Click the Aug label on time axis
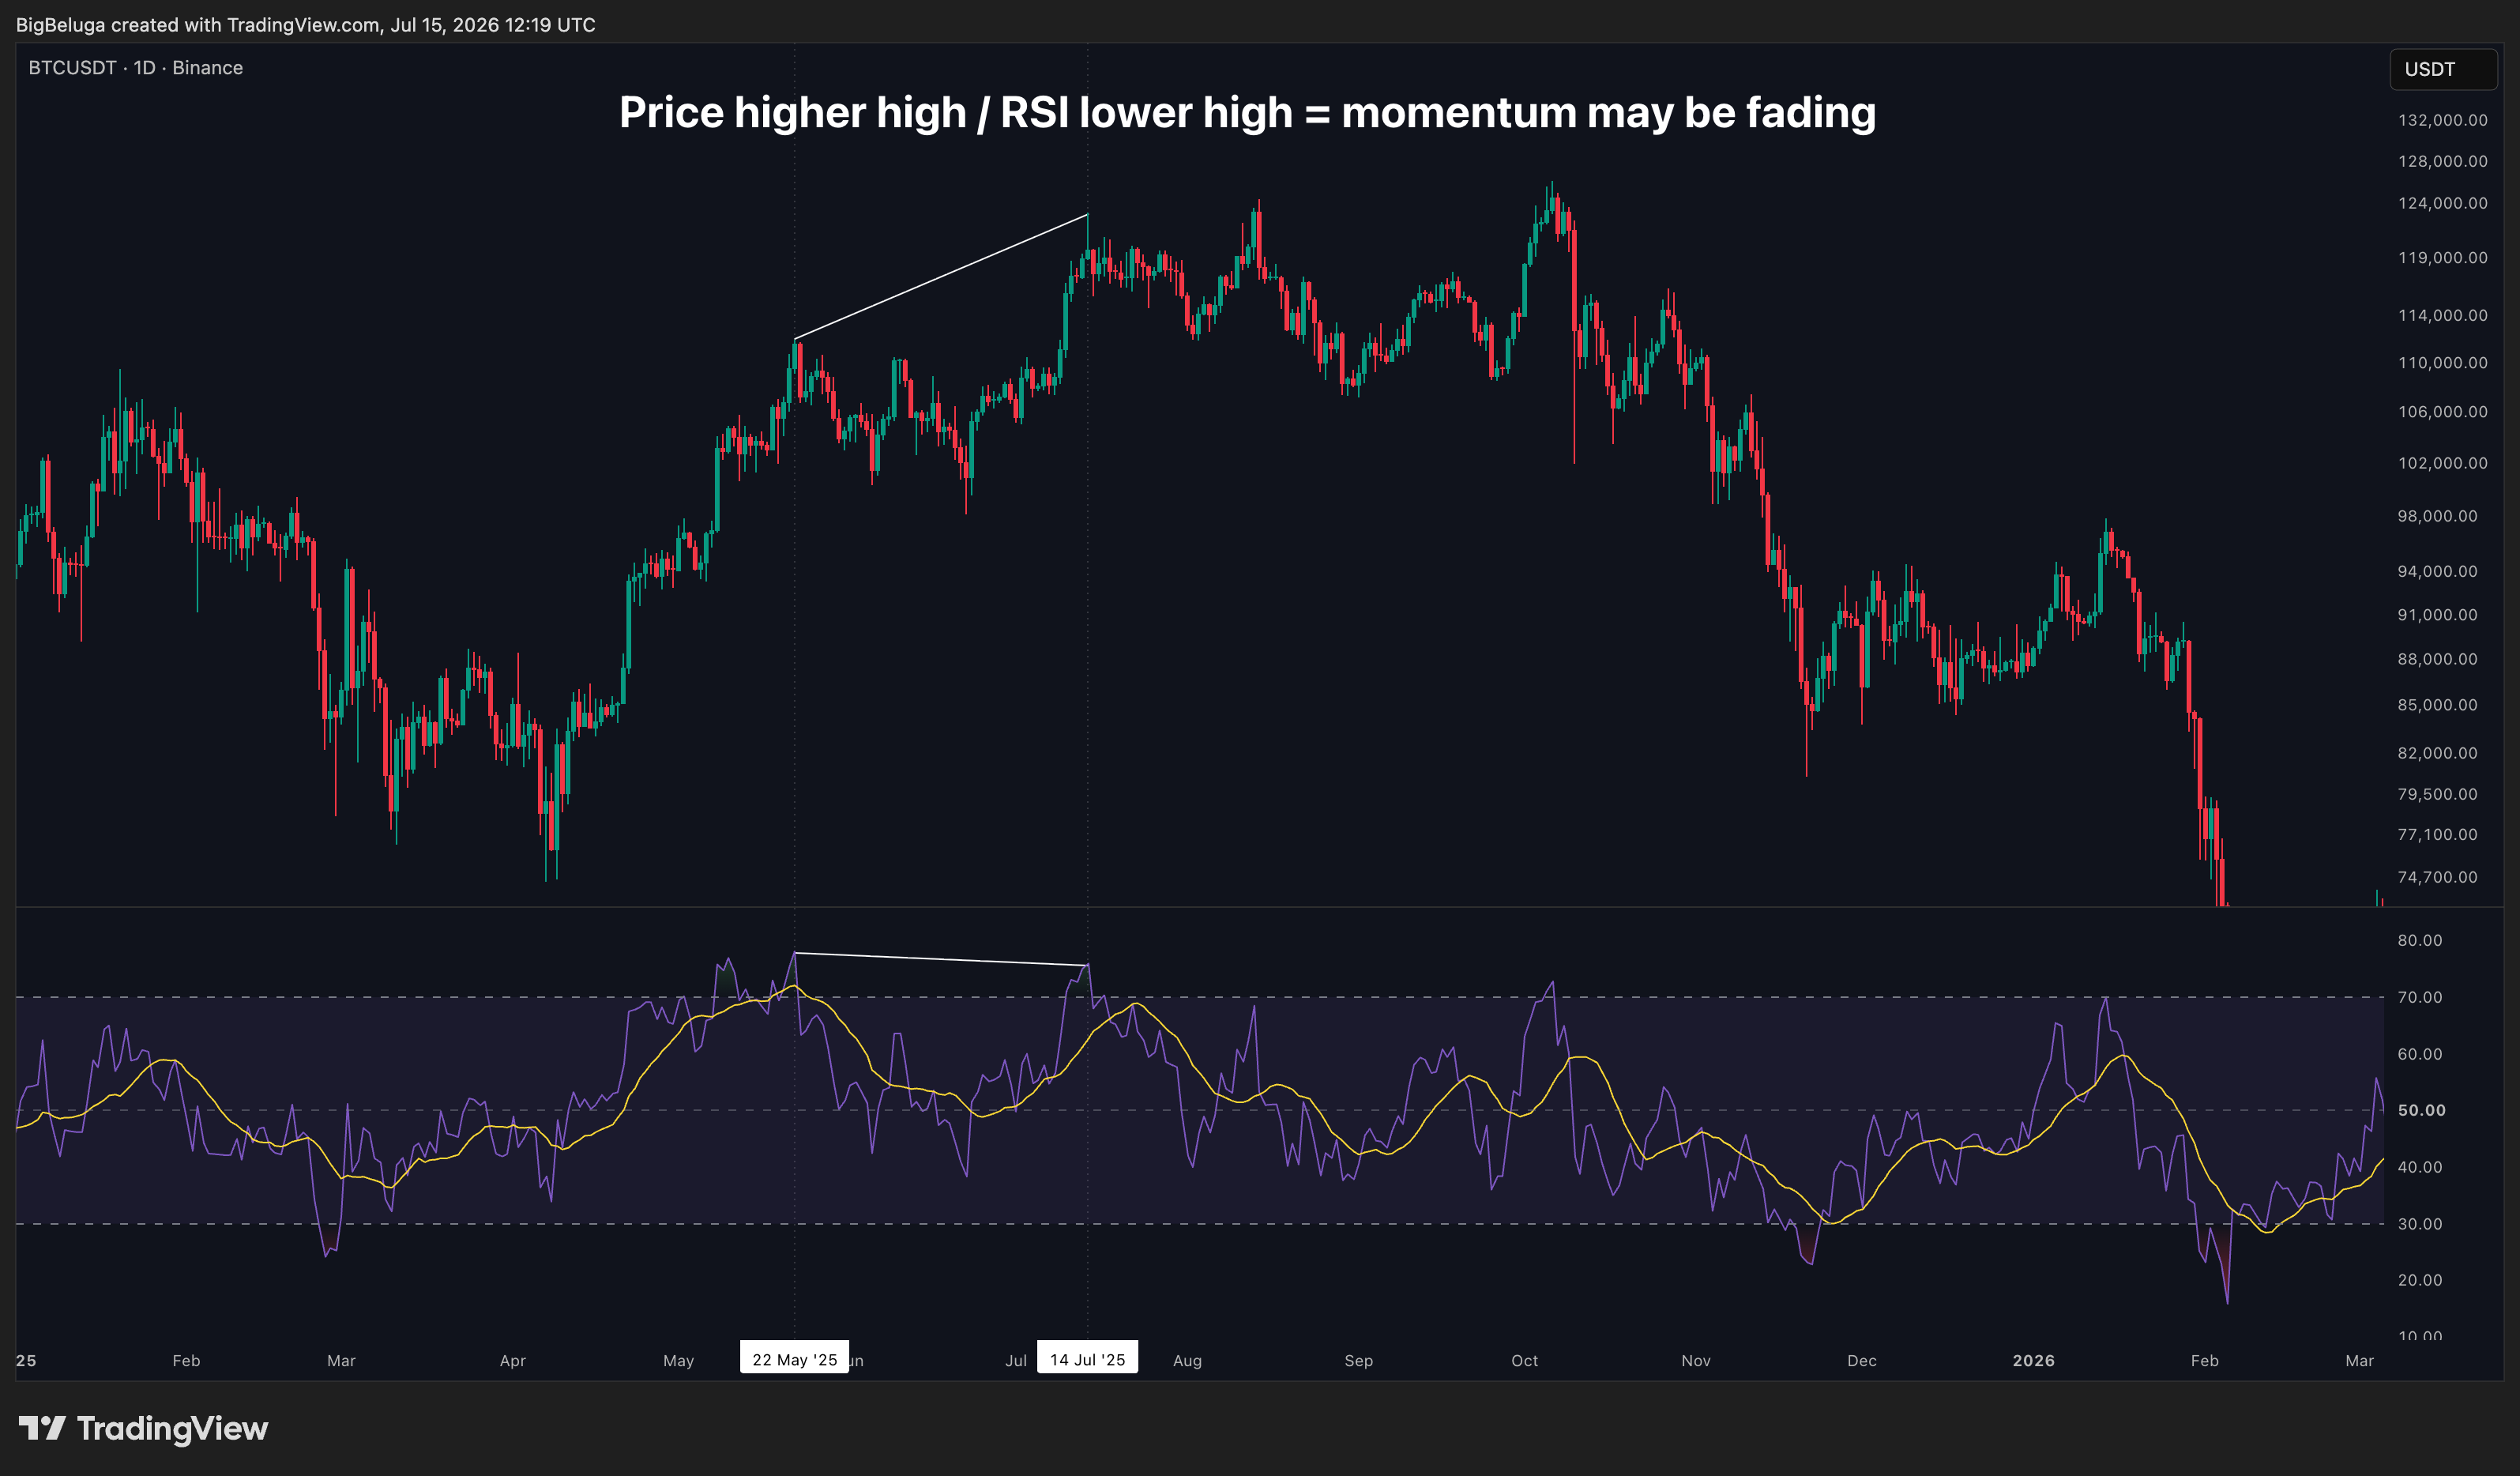 pyautogui.click(x=1187, y=1360)
